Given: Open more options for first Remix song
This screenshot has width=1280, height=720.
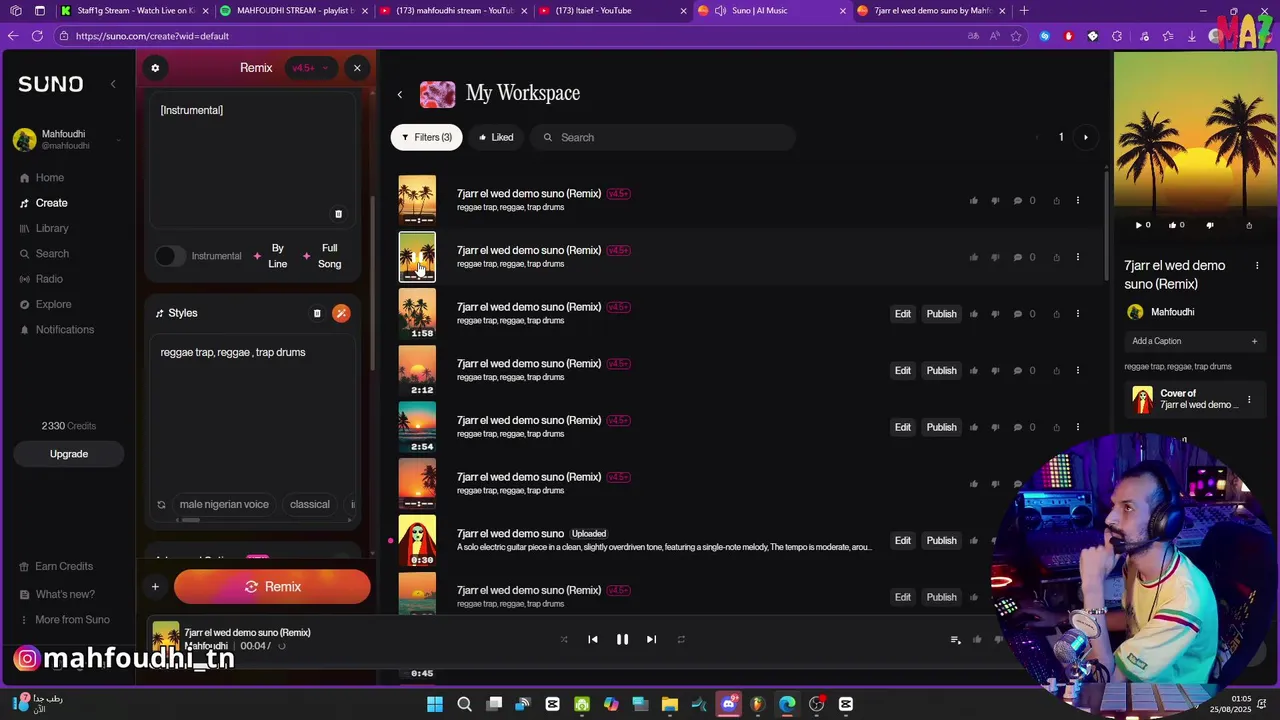Looking at the screenshot, I should point(1077,201).
